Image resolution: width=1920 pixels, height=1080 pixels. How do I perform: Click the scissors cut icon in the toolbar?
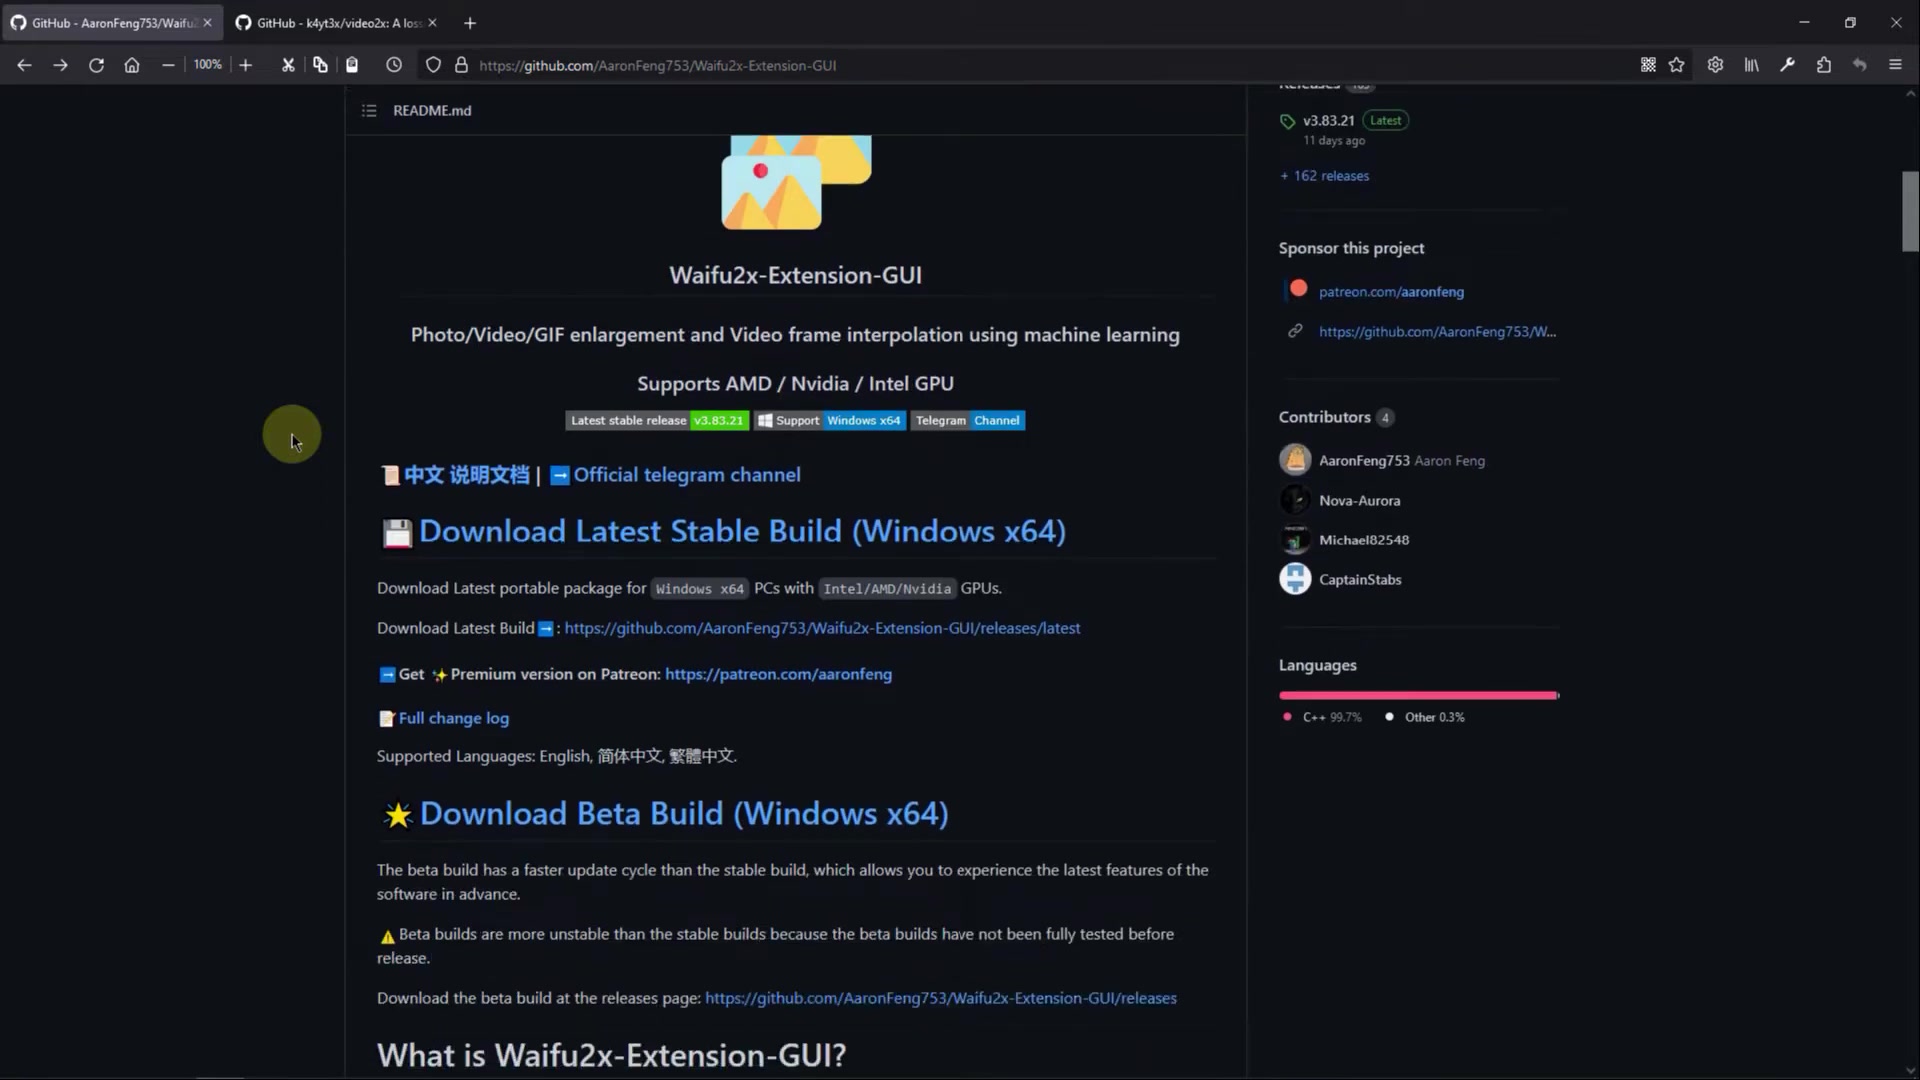pos(288,65)
